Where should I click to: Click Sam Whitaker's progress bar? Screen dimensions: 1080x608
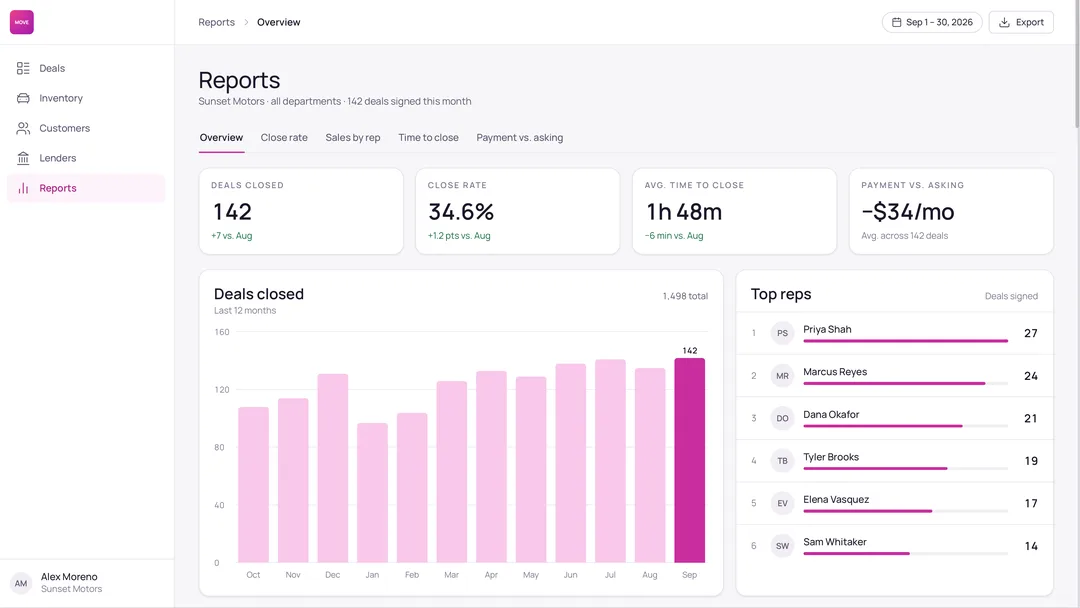[905, 554]
